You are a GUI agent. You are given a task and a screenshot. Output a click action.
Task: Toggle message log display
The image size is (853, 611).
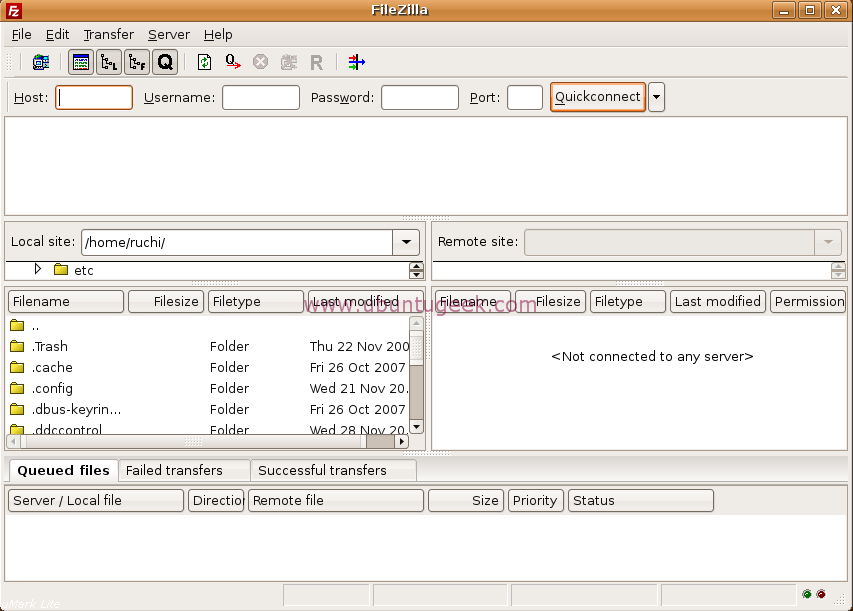tap(81, 63)
